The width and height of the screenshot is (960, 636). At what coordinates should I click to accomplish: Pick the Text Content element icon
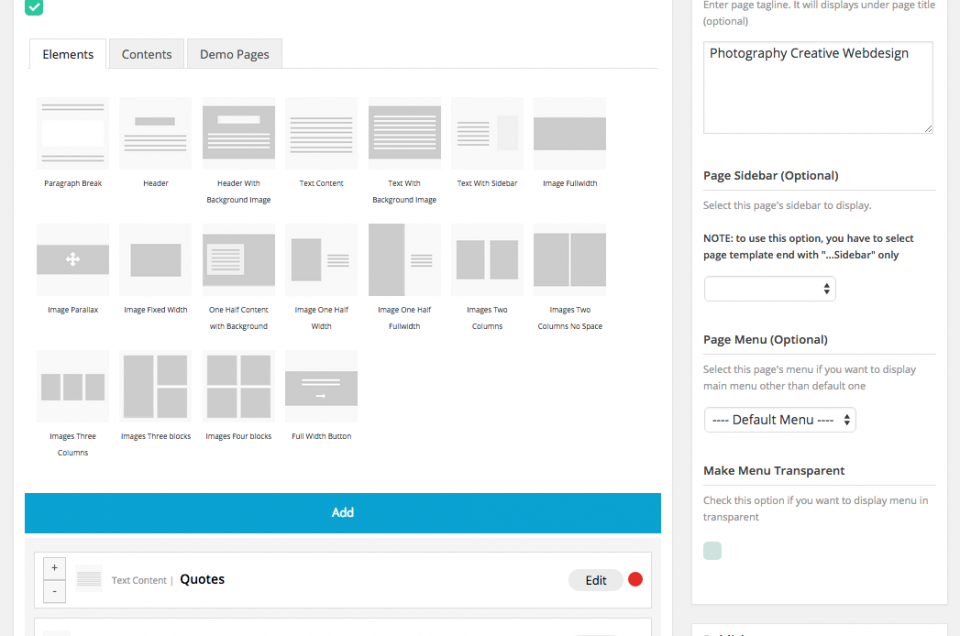click(321, 133)
